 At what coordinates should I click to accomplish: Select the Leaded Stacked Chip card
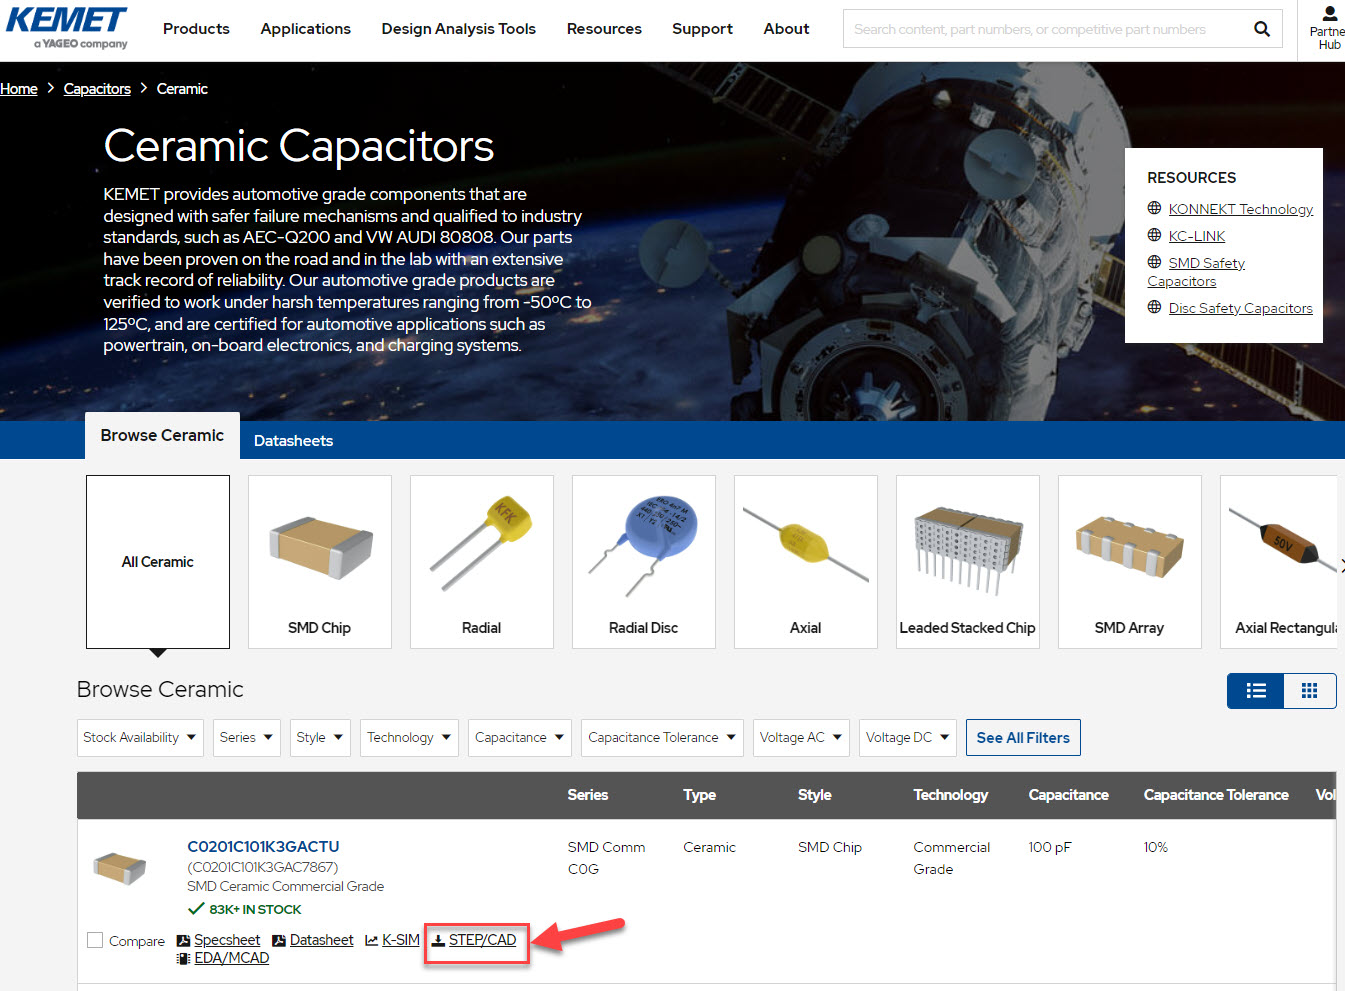(x=968, y=562)
